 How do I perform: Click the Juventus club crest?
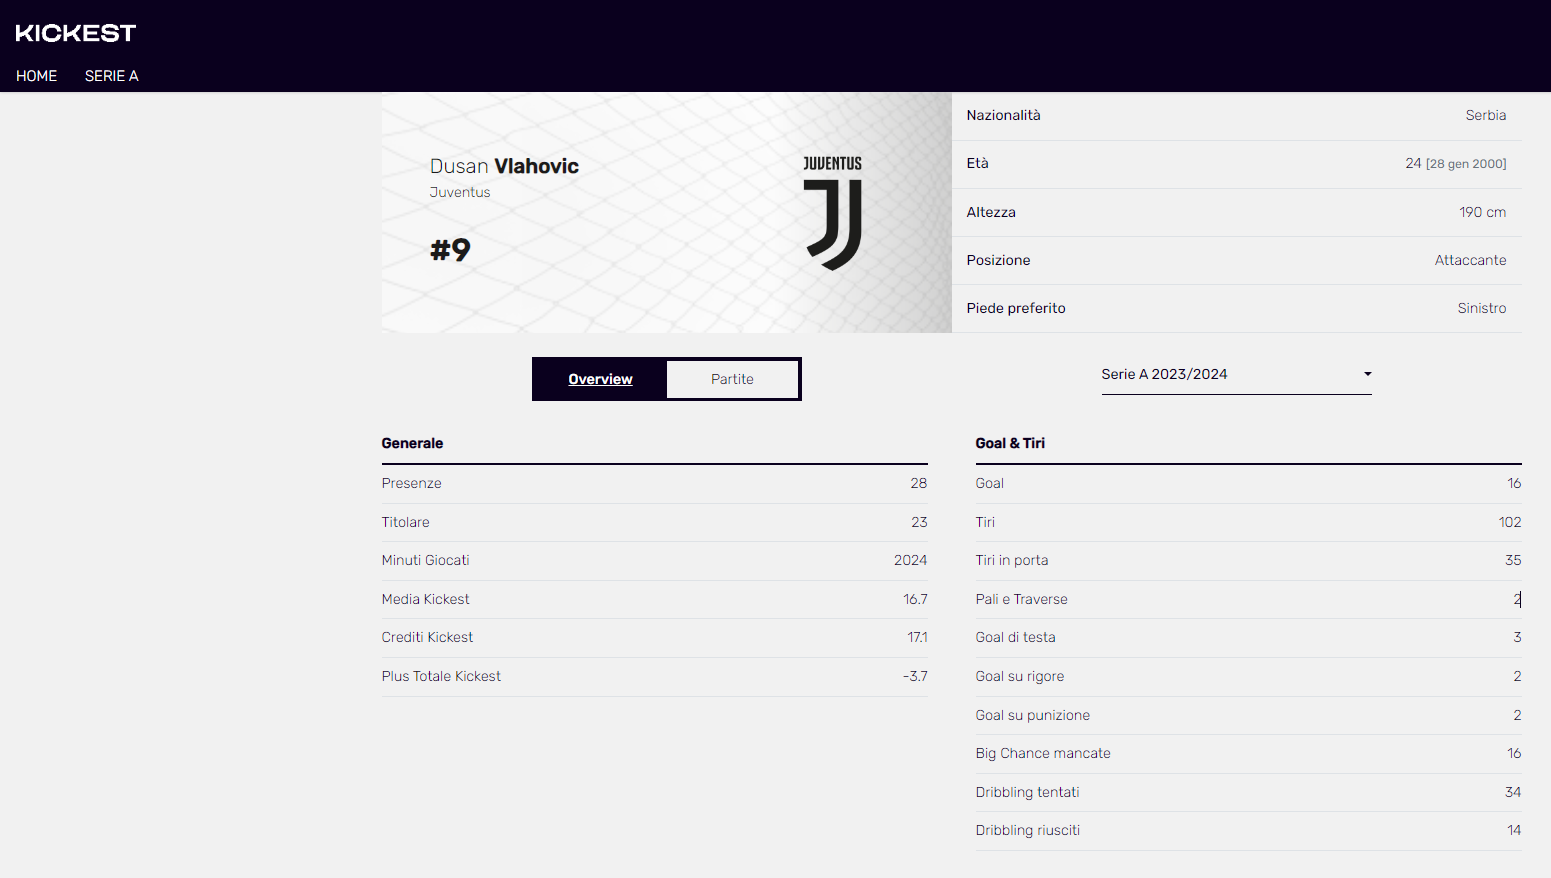833,213
